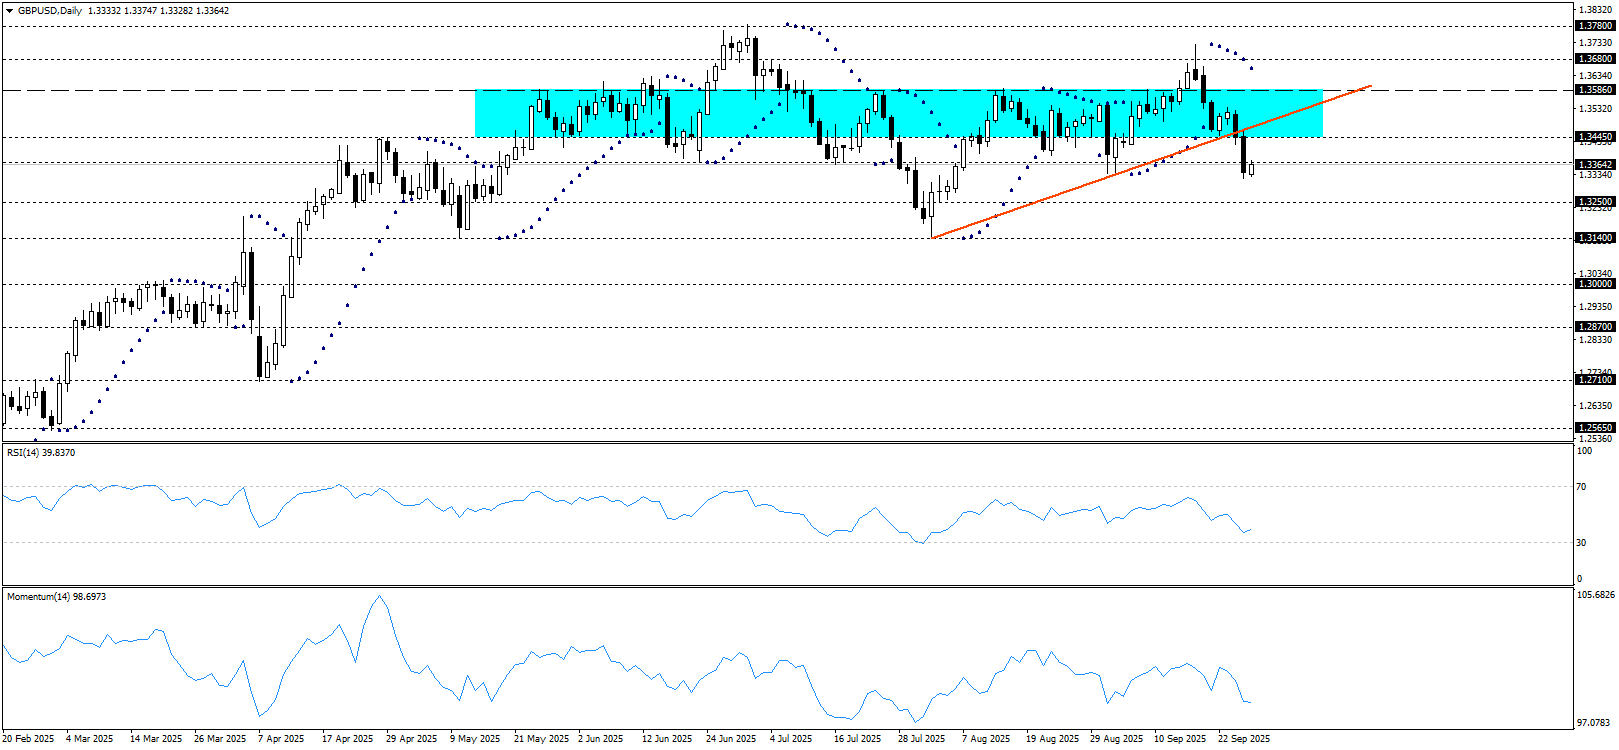Click the GBPUSD,Daily chart title text
Image resolution: width=1619 pixels, height=750 pixels.
pyautogui.click(x=50, y=11)
